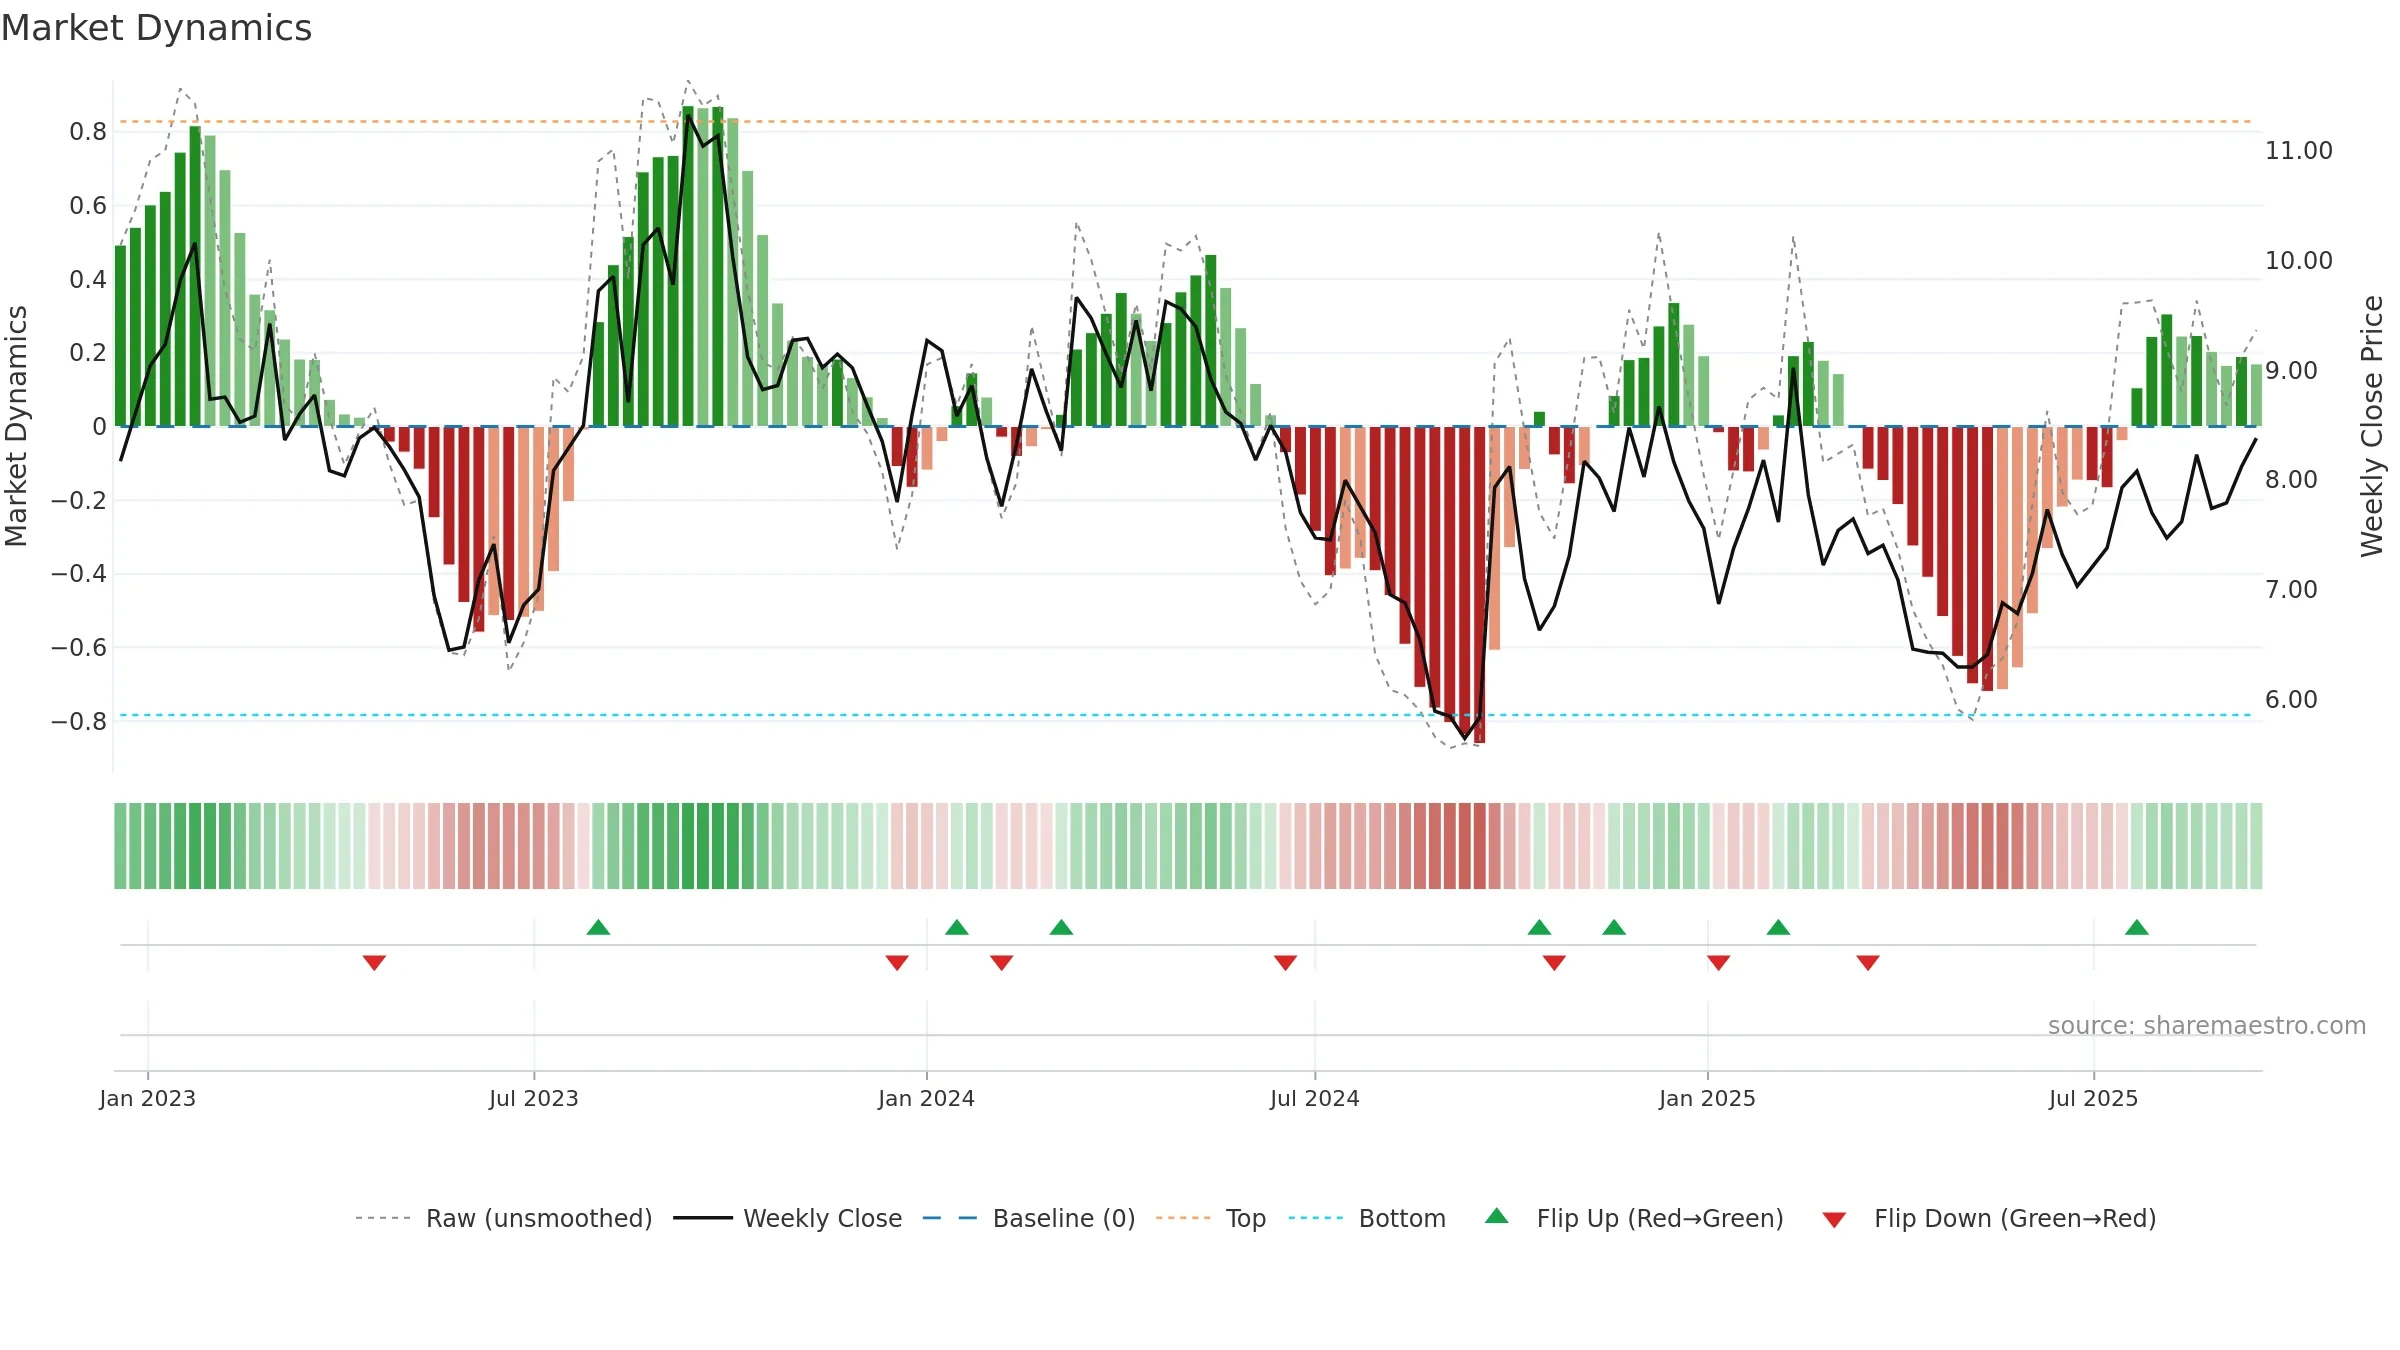Click the 'Jul 2025' x-axis label
The height and width of the screenshot is (1350, 2400).
point(2093,1098)
